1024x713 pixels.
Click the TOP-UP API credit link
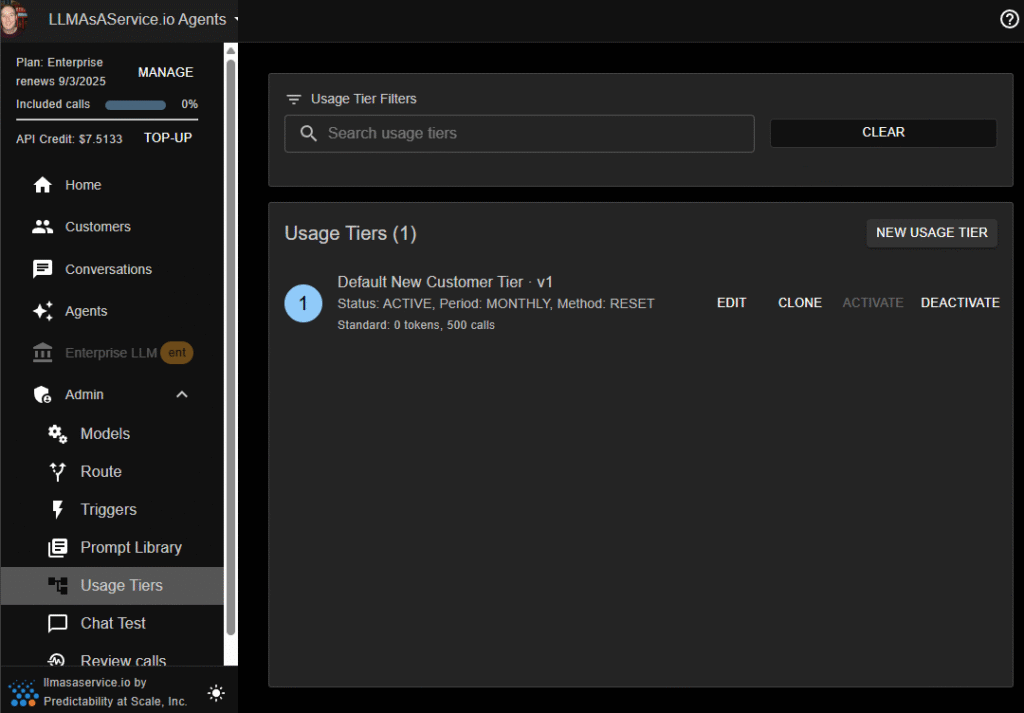168,138
